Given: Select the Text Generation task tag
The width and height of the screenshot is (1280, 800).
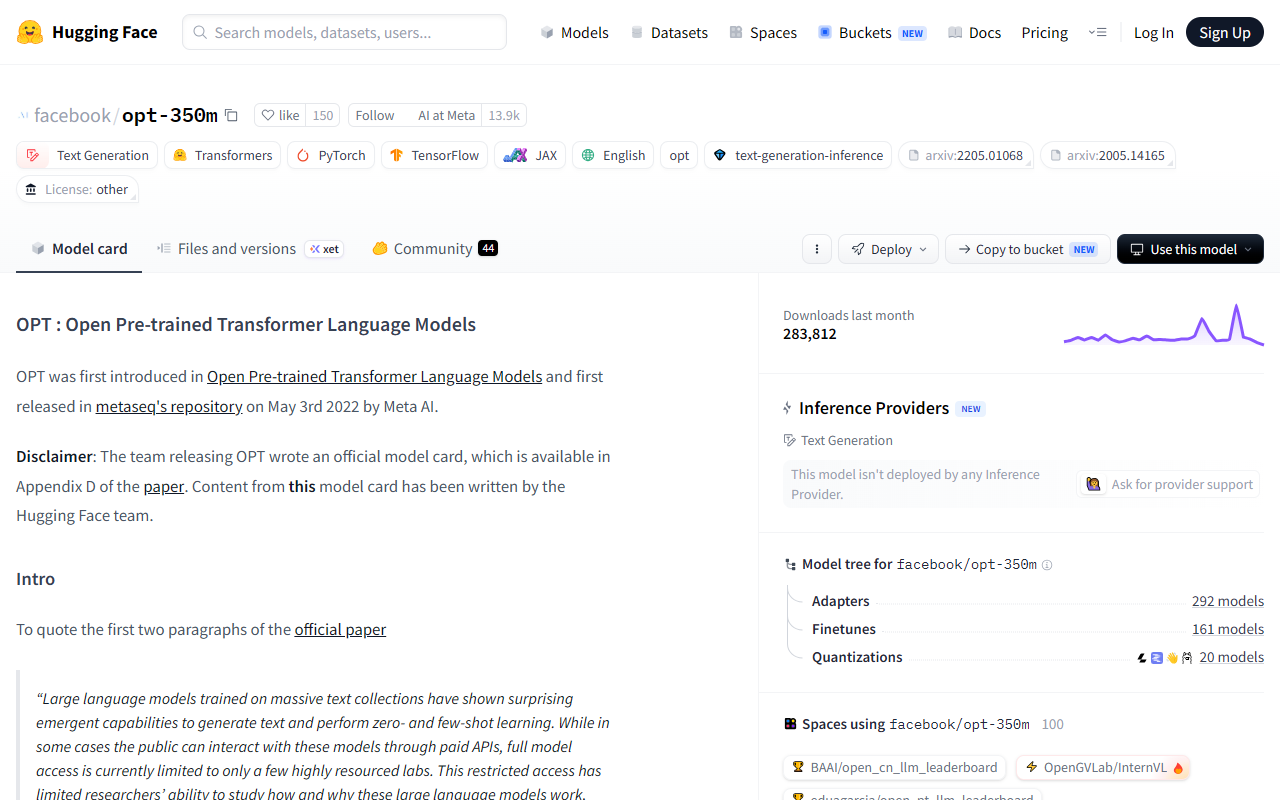Looking at the screenshot, I should click(87, 155).
